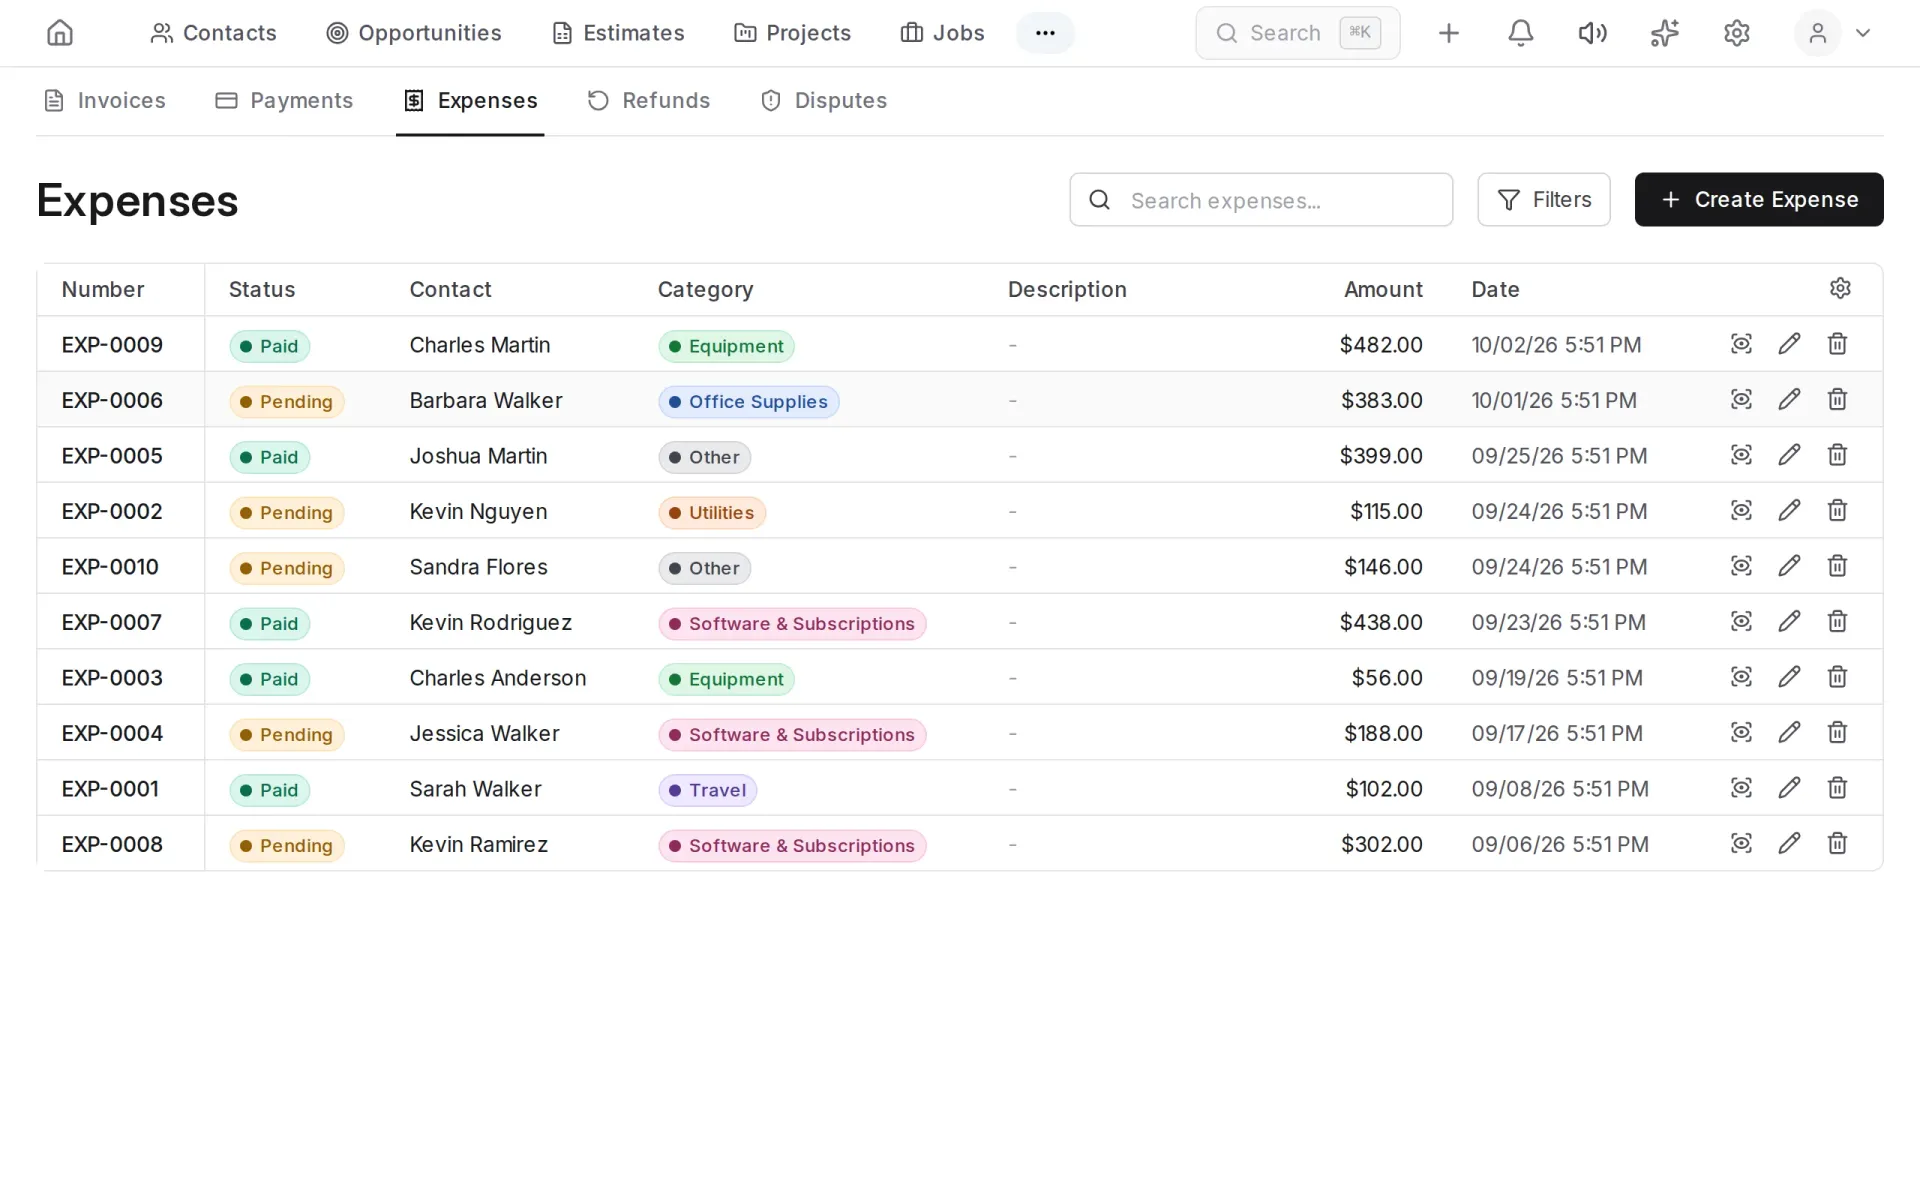Image resolution: width=1920 pixels, height=1200 pixels.
Task: Open settings gear in top bar
Action: coord(1737,33)
